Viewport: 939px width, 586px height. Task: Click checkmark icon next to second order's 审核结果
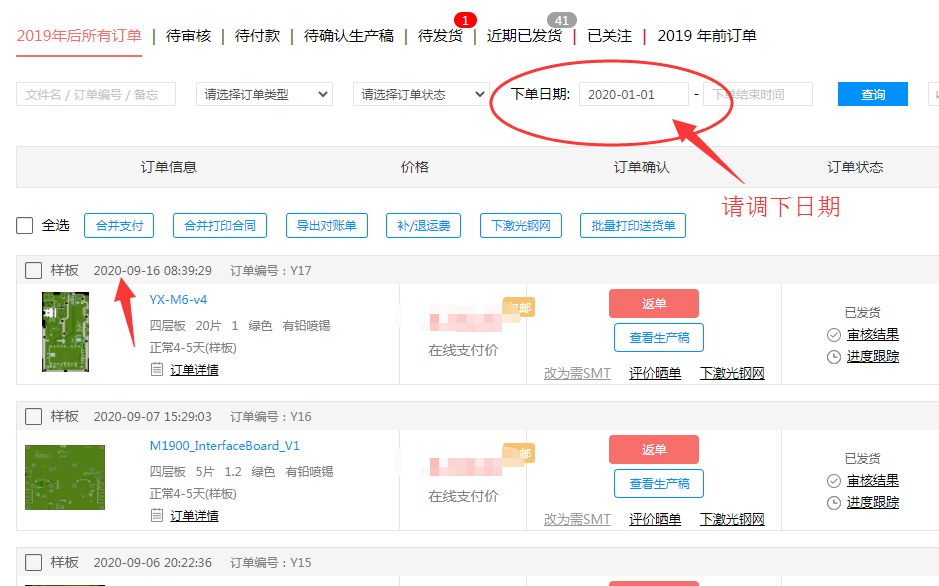(834, 481)
